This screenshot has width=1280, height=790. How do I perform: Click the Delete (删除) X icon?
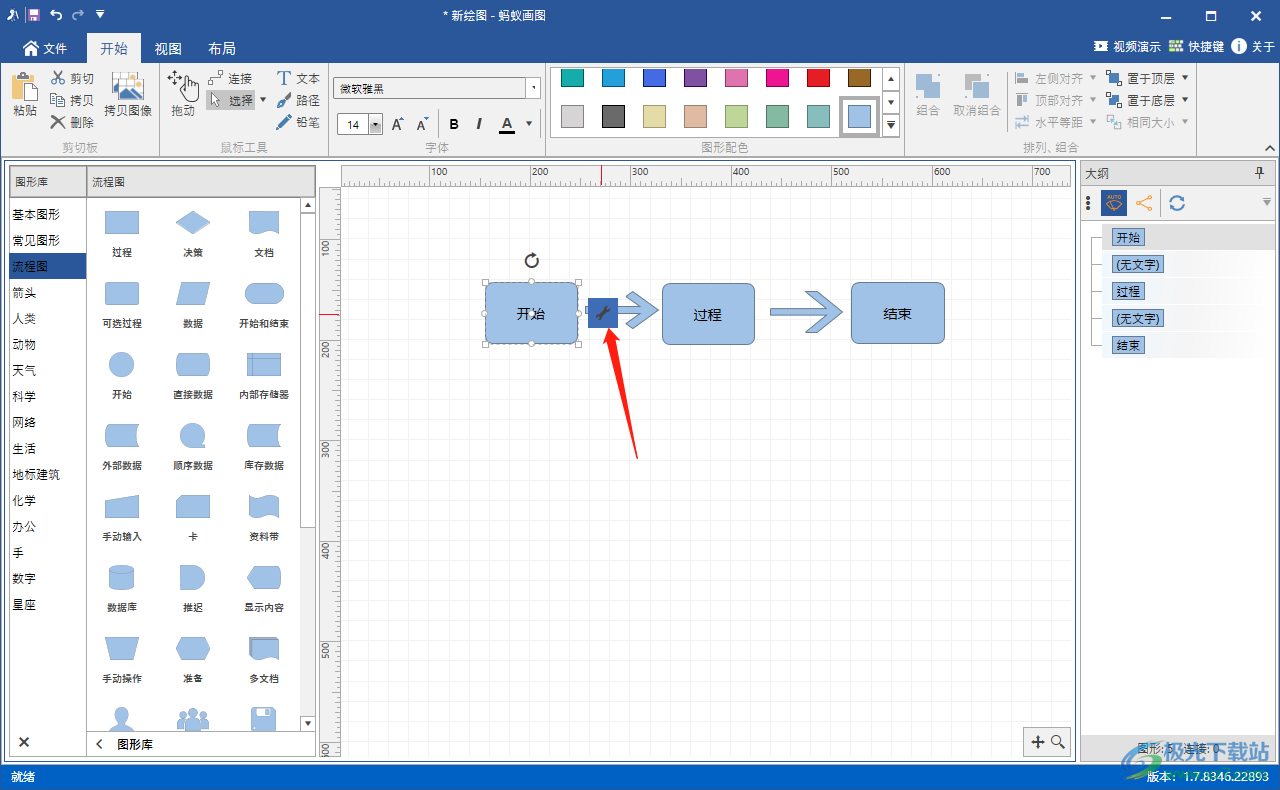(57, 122)
